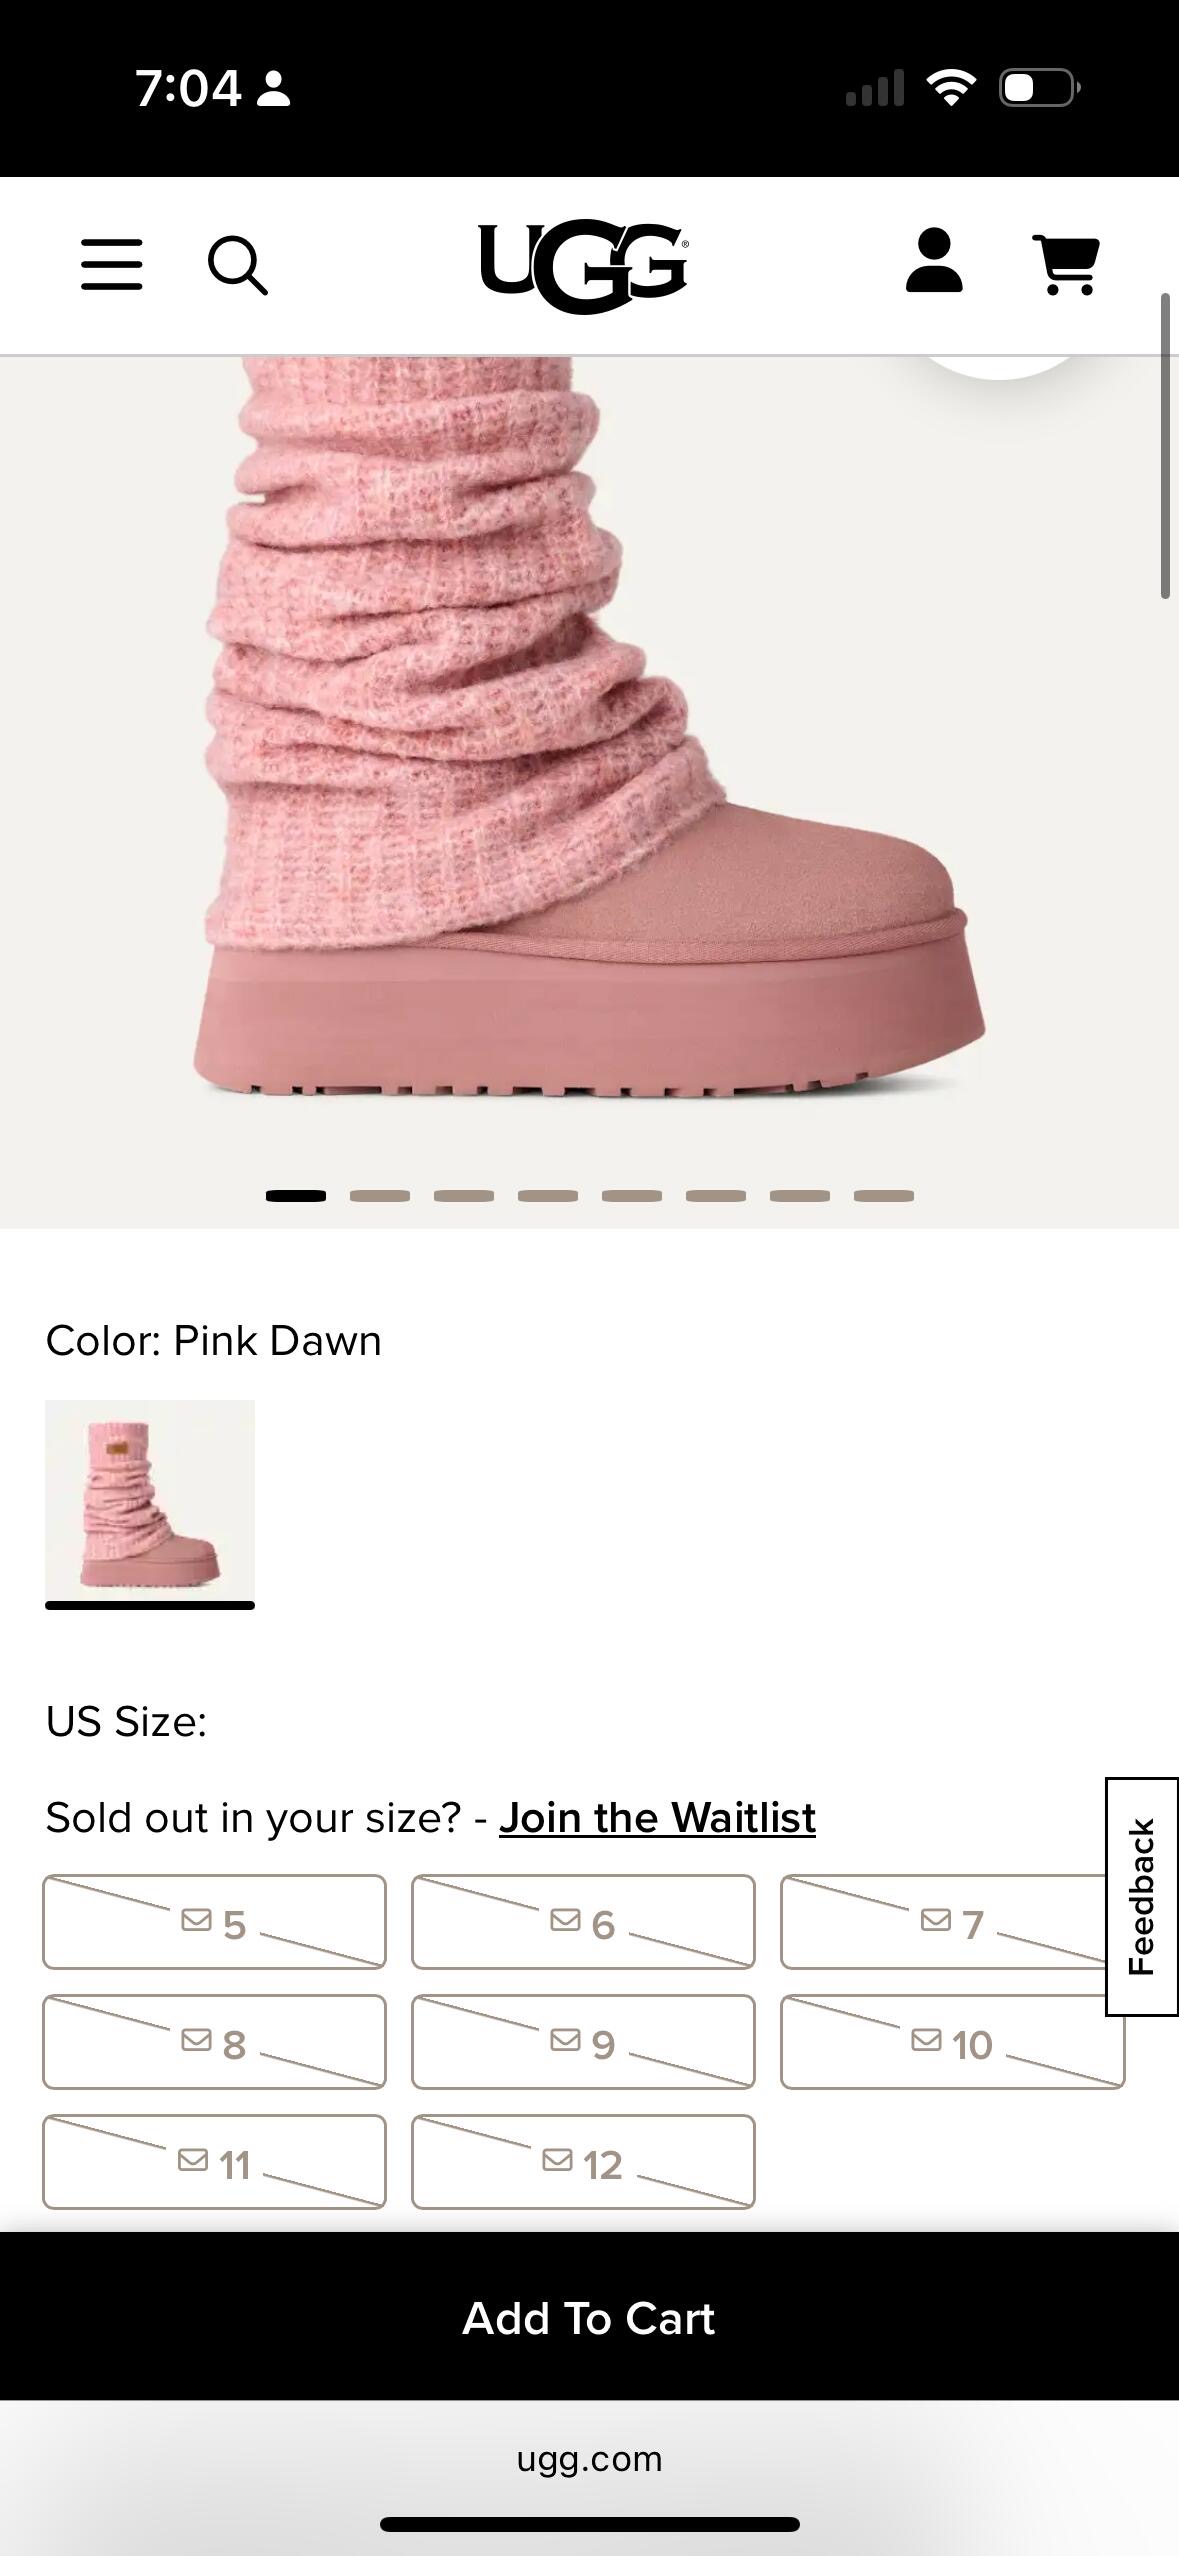Pick US size 9
1179x2556 pixels.
click(583, 2042)
